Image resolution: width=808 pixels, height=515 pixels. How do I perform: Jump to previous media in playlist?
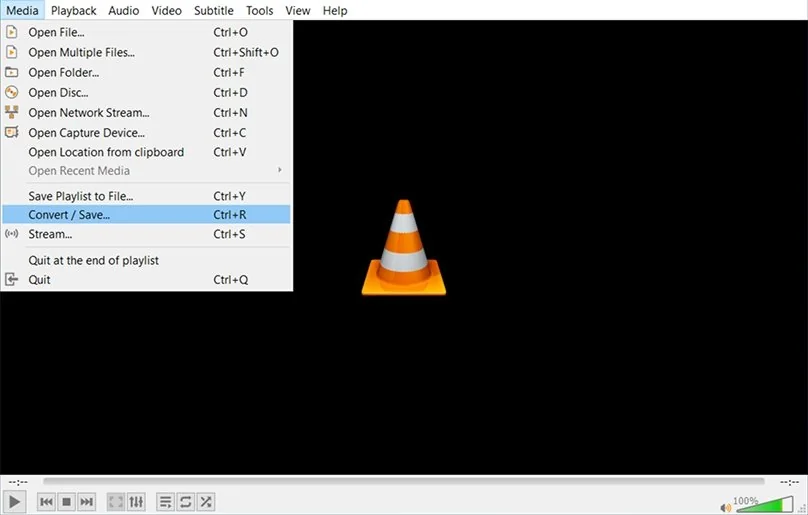coord(46,502)
